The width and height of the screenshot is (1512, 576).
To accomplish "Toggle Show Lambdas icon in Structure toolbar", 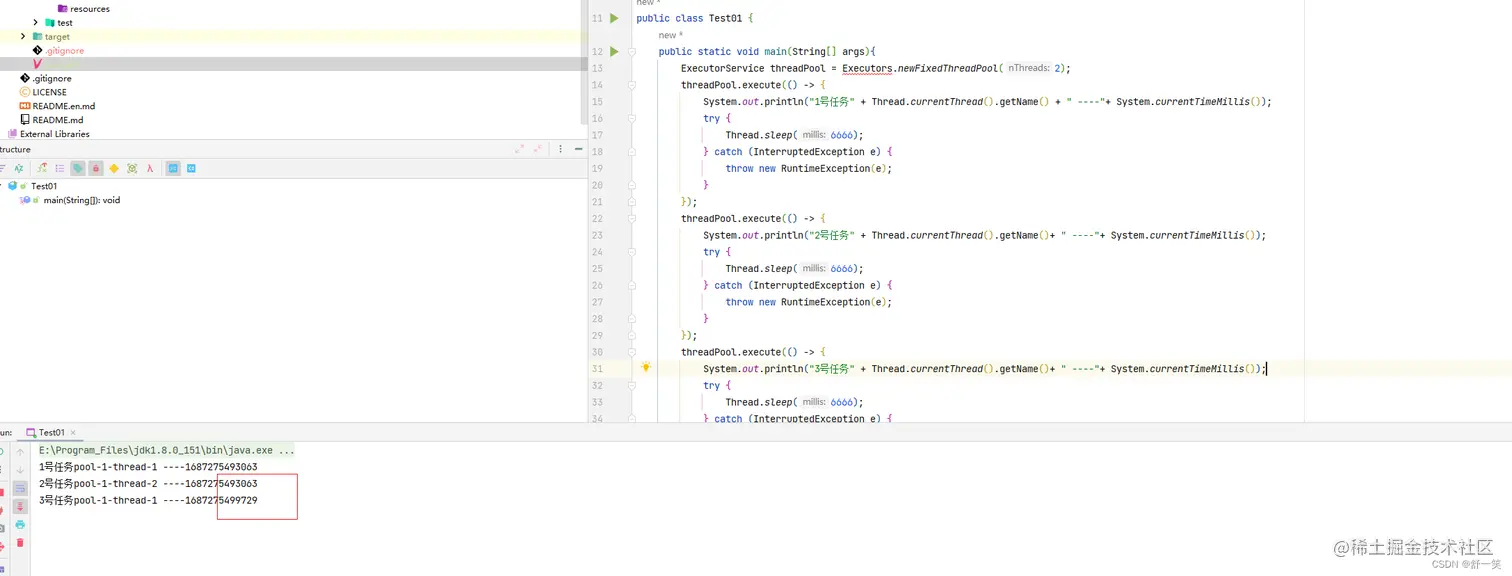I will [150, 169].
